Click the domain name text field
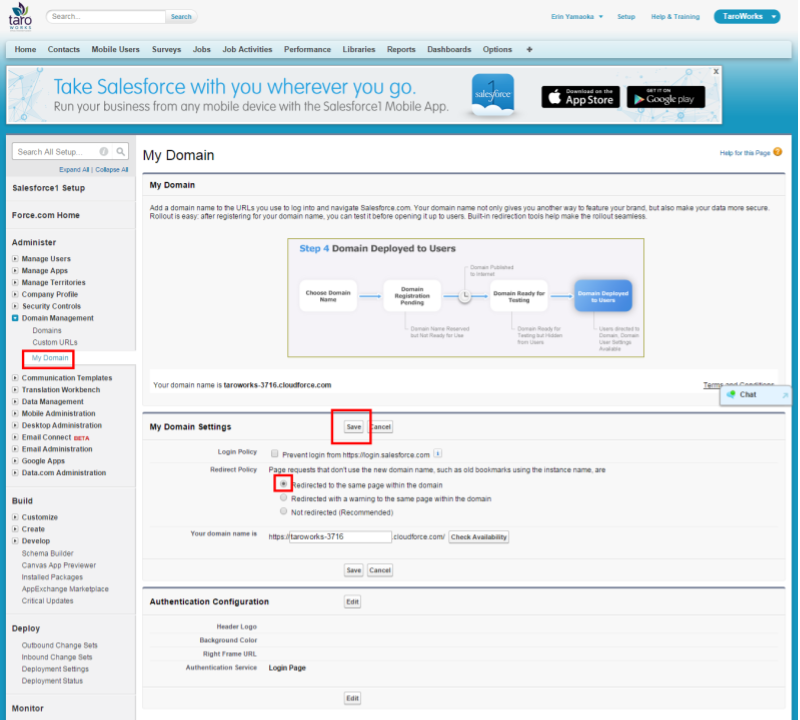Viewport: 800px width, 720px height. pos(340,537)
